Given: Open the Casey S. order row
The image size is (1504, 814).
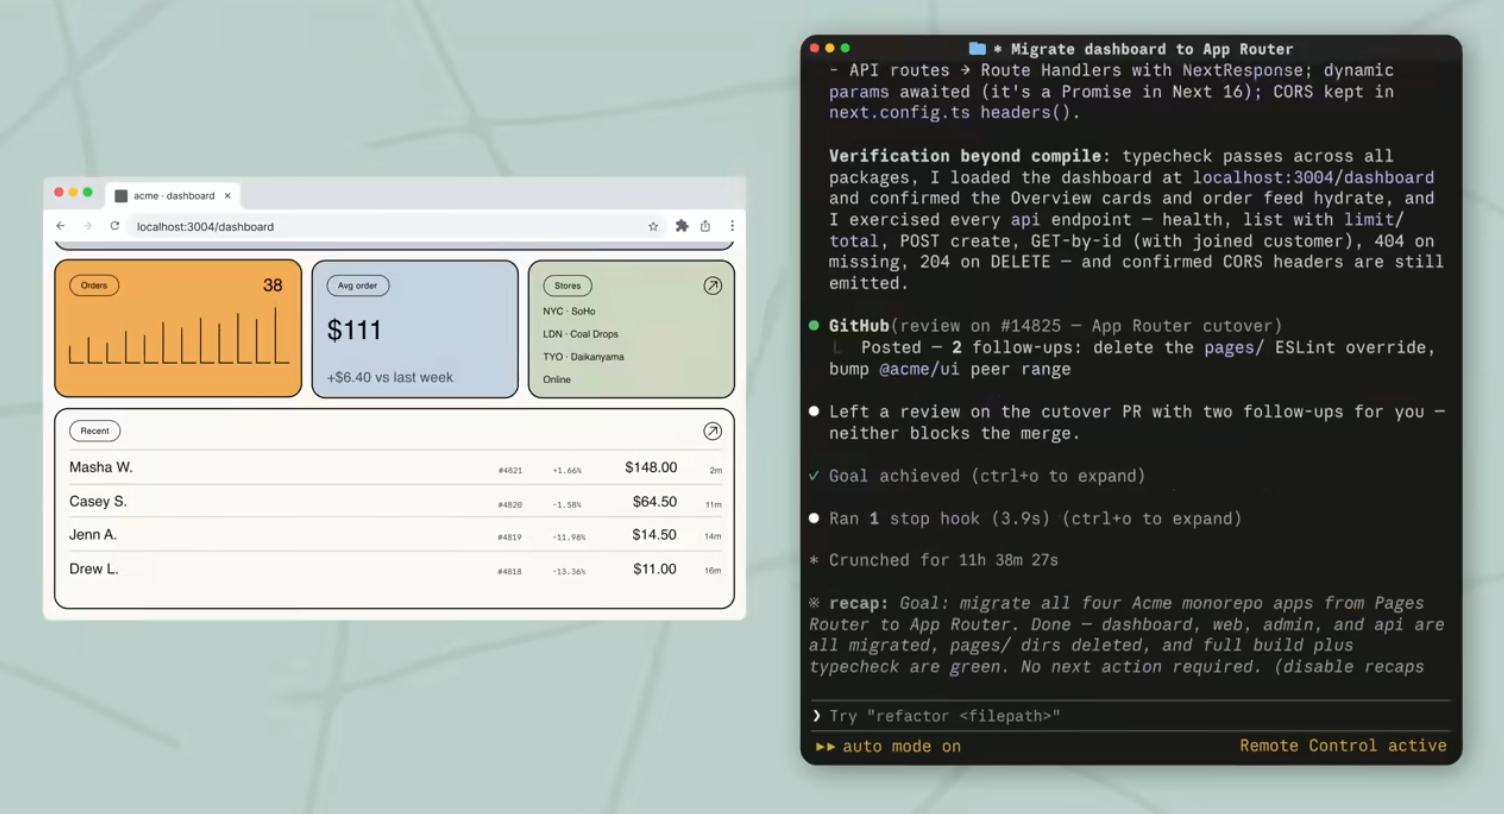Looking at the screenshot, I should point(395,502).
